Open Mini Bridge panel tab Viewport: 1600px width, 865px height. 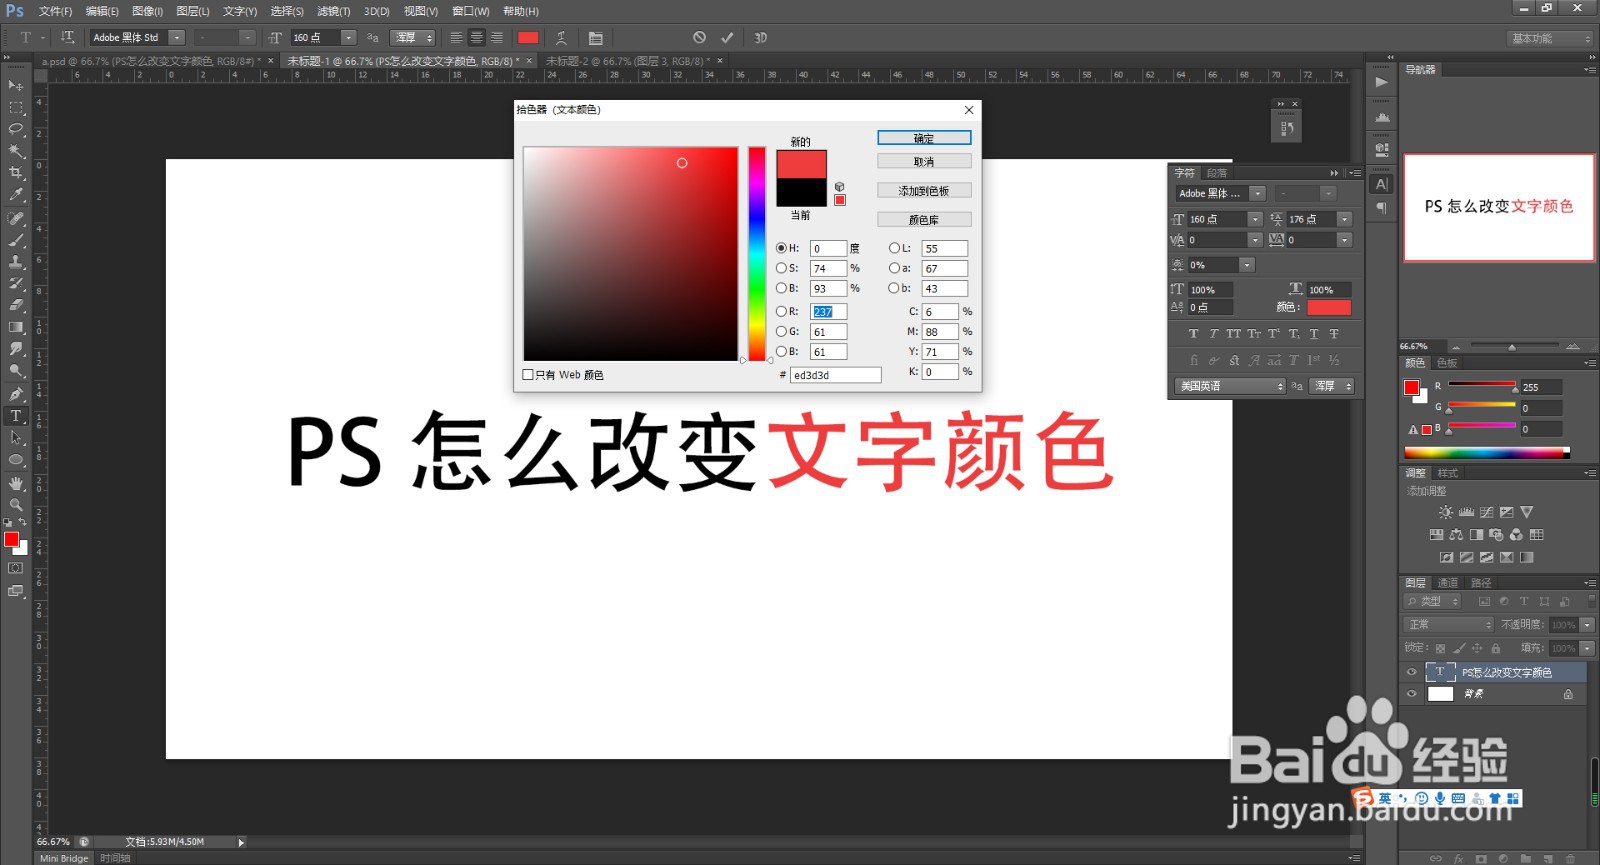[x=64, y=858]
